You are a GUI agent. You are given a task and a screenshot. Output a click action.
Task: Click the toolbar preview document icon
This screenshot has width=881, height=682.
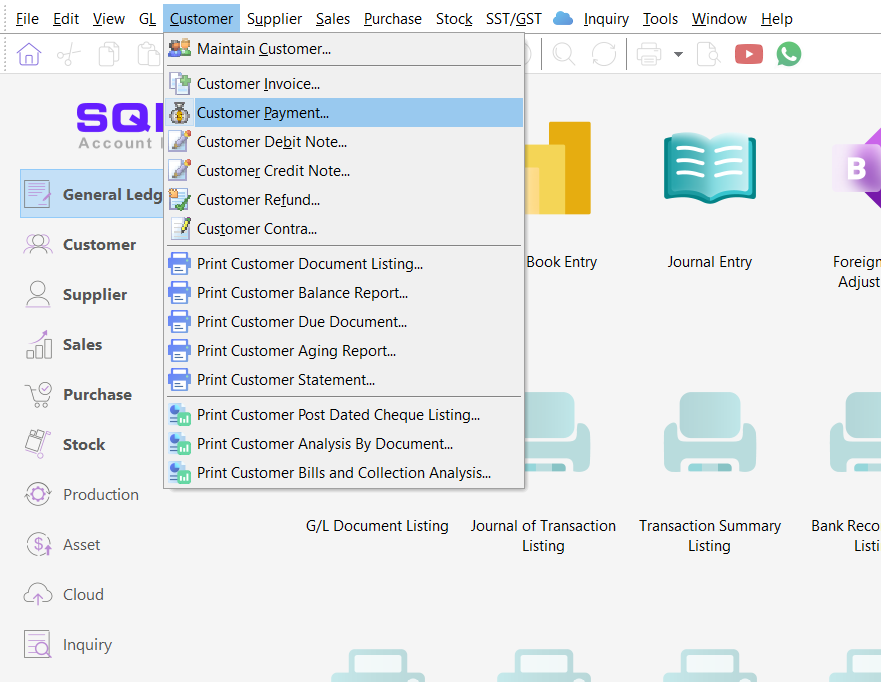[708, 54]
